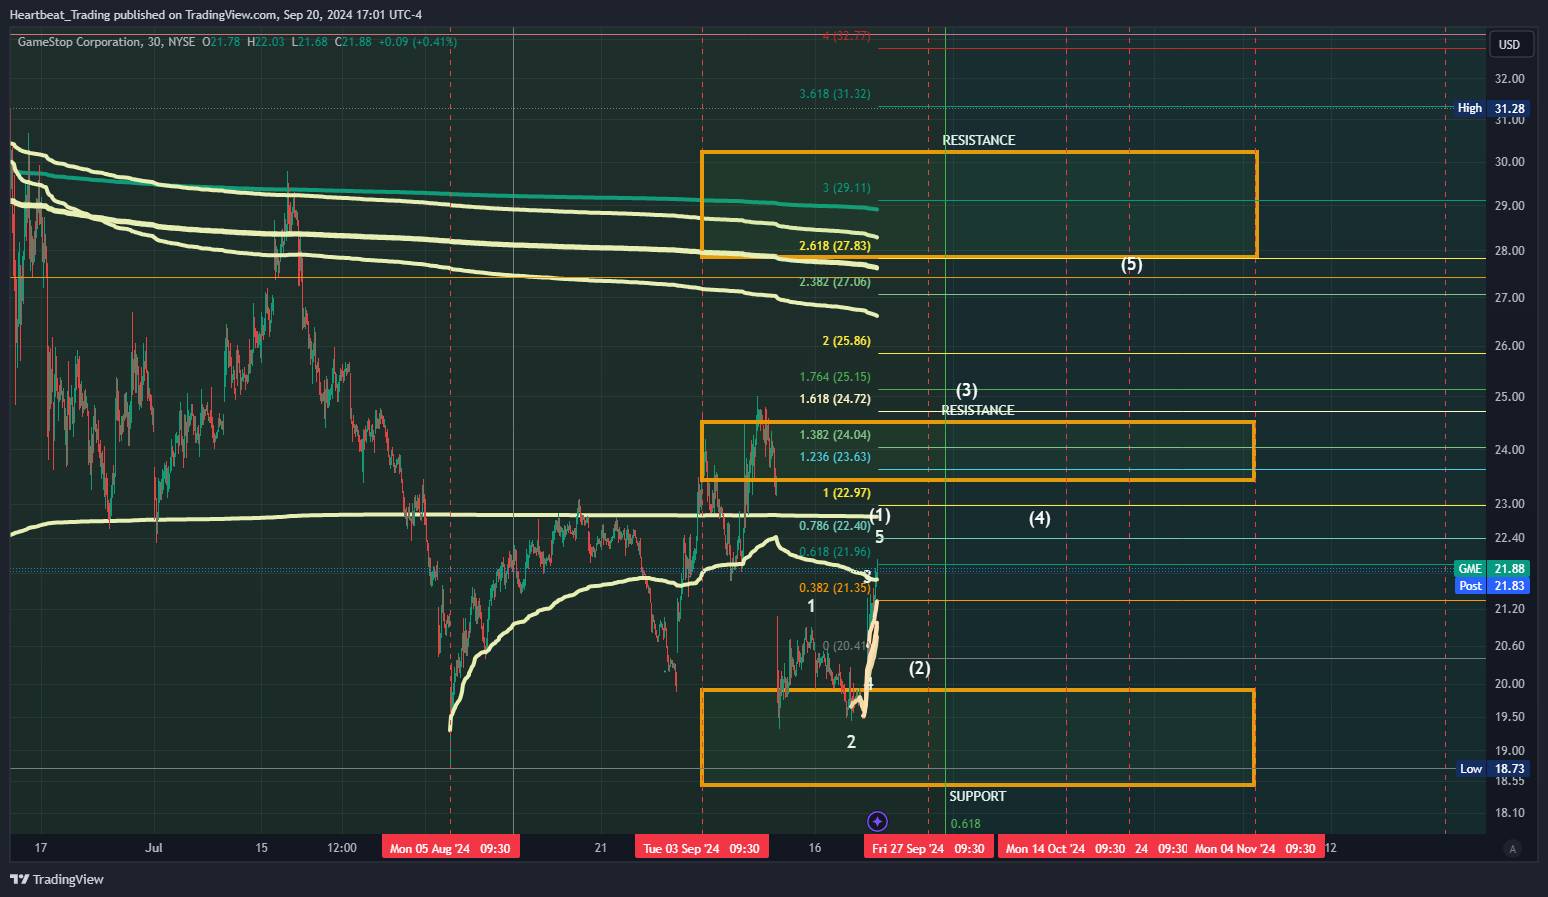
Task: Click the 1.236 (23.63) Fibonacci label
Action: click(x=835, y=457)
